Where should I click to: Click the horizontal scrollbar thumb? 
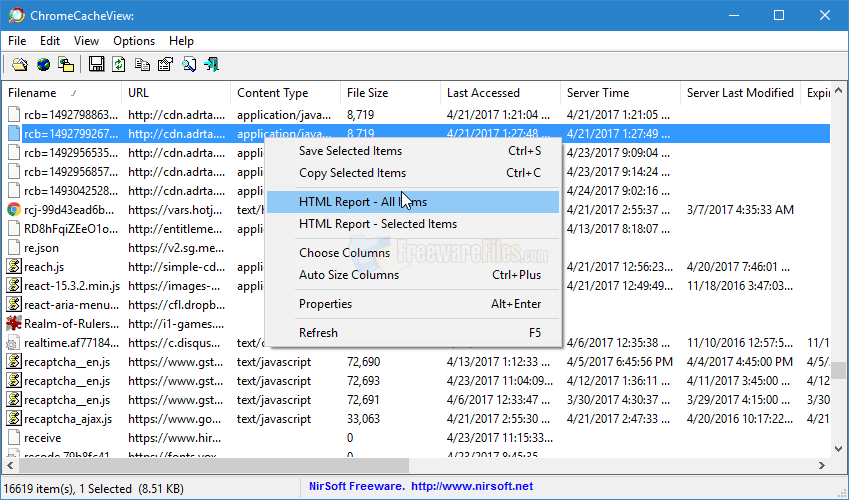click(x=214, y=465)
